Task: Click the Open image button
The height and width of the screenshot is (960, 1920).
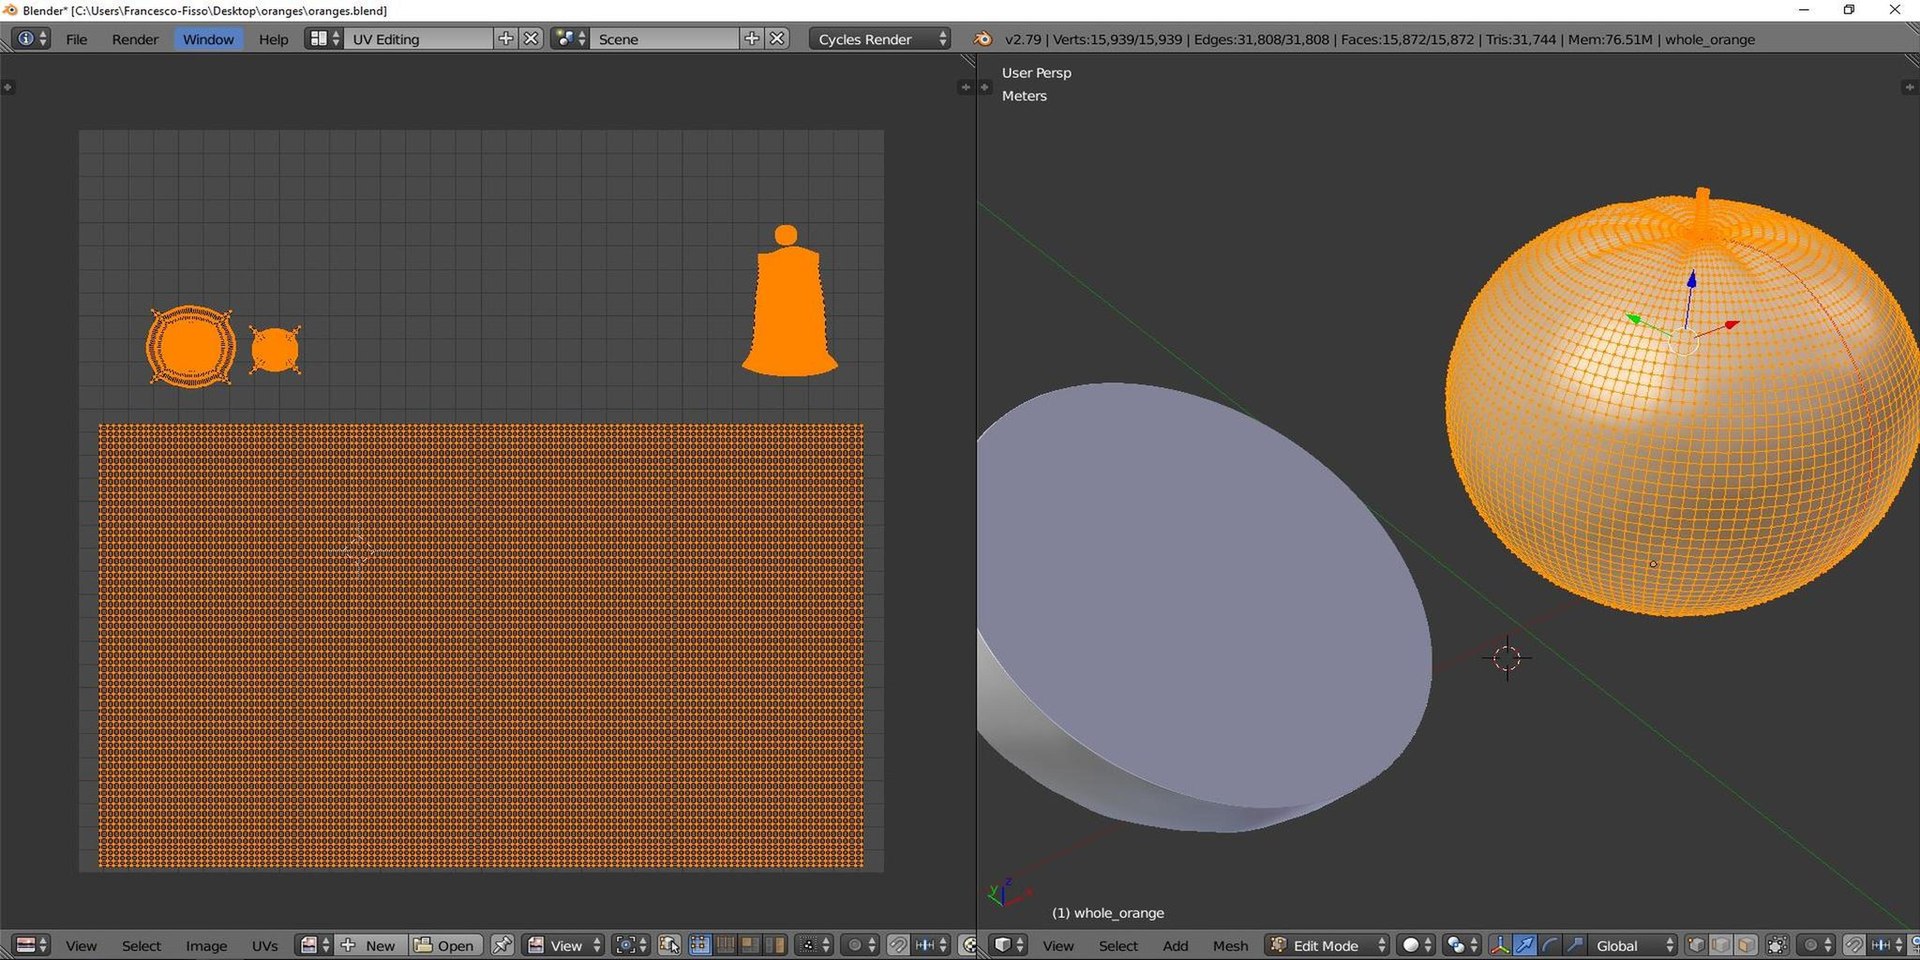Action: coord(445,945)
